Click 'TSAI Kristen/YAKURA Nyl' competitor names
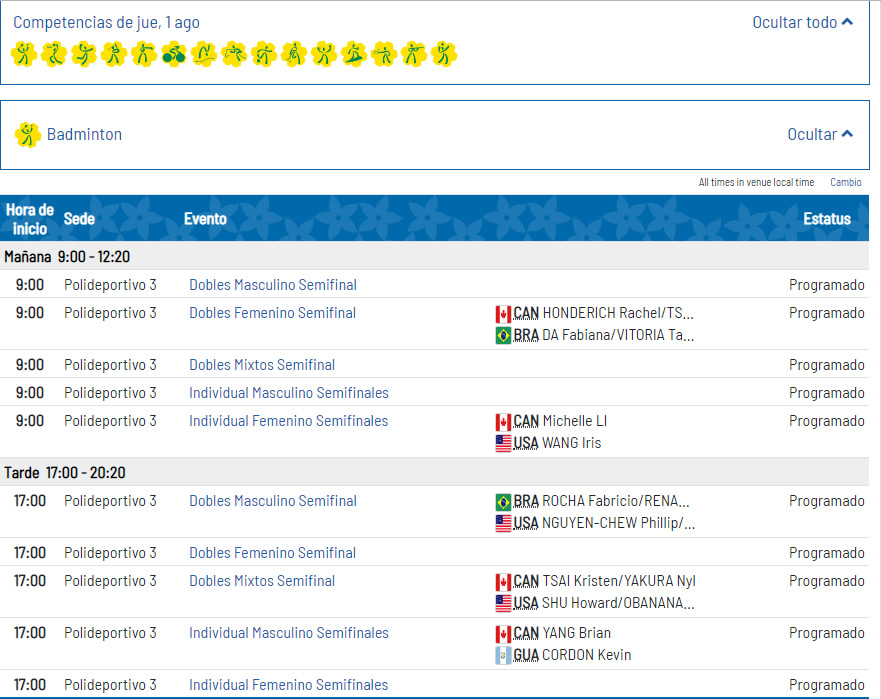The width and height of the screenshot is (881, 699). pyautogui.click(x=619, y=581)
